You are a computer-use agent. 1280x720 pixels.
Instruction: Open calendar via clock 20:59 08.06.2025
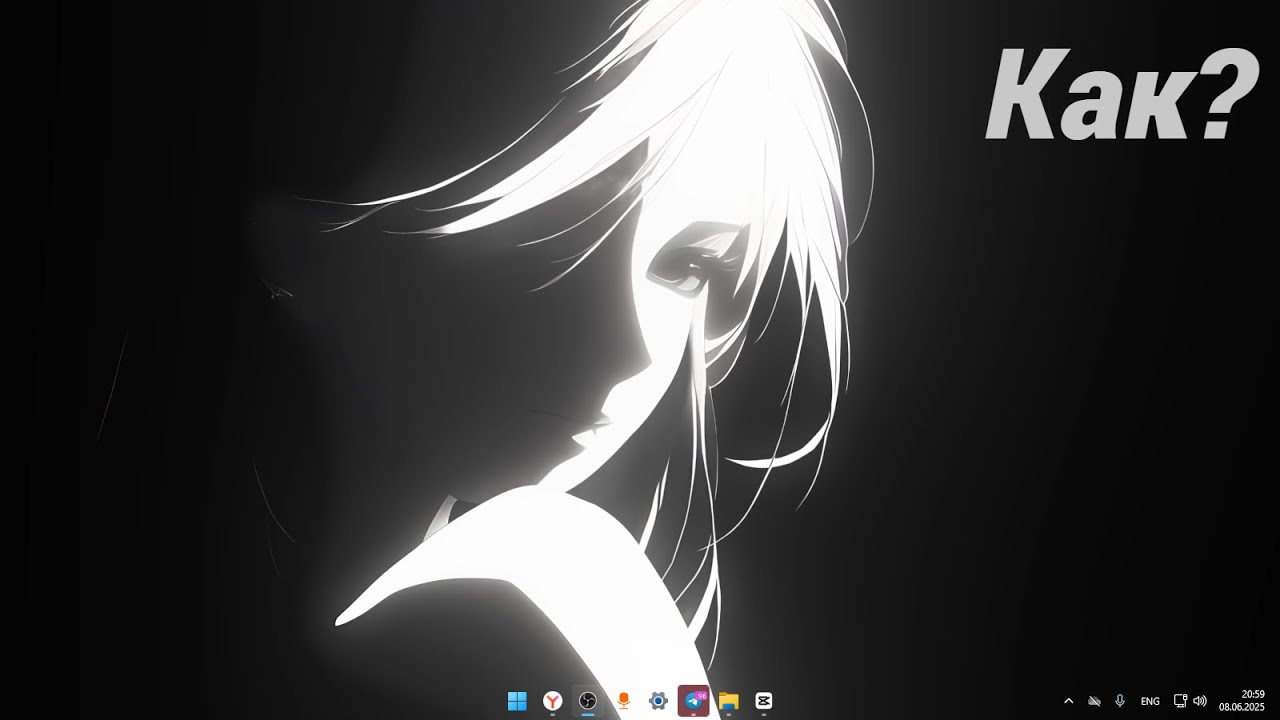(x=1242, y=700)
